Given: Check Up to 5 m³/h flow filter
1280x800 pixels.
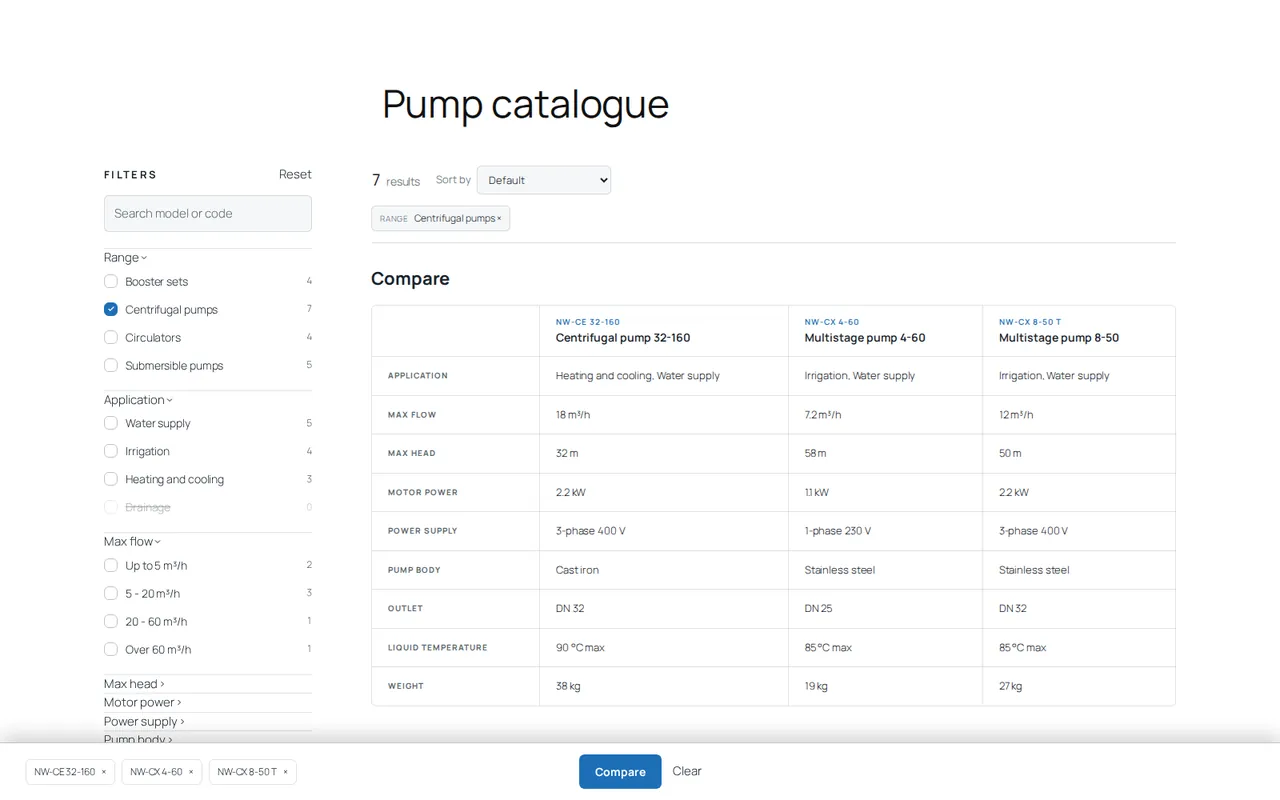Looking at the screenshot, I should [x=111, y=566].
